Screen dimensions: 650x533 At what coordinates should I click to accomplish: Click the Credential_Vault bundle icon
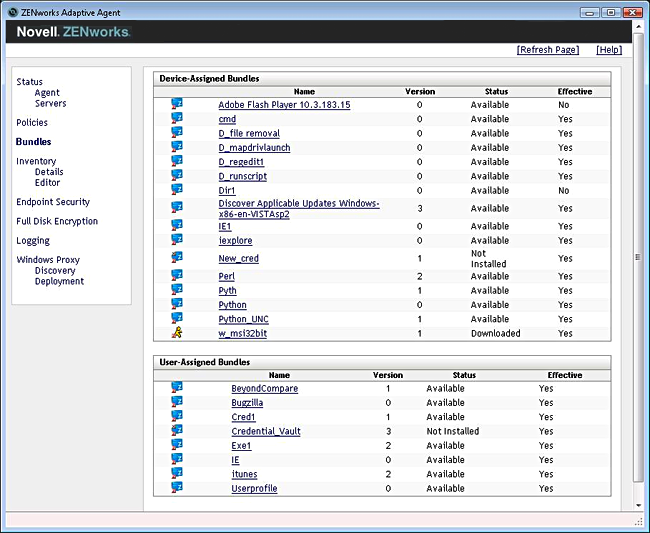tap(177, 431)
